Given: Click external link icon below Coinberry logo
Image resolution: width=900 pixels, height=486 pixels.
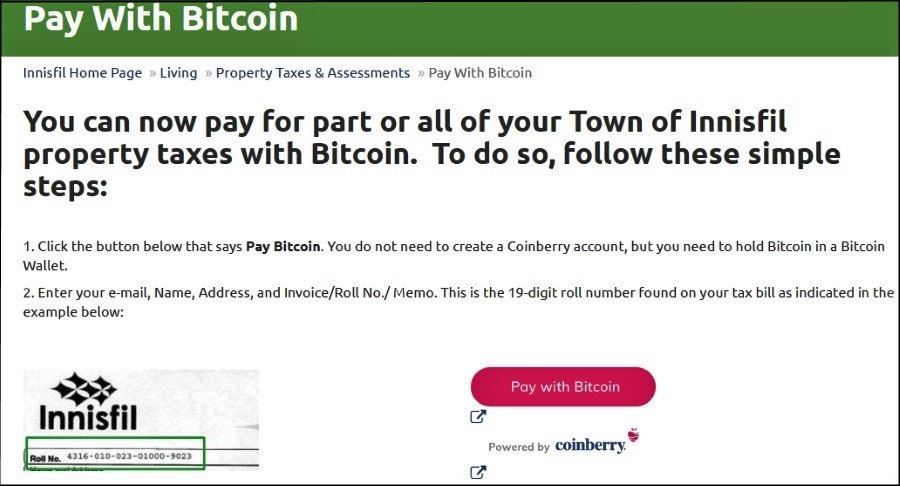Looking at the screenshot, I should coord(478,472).
